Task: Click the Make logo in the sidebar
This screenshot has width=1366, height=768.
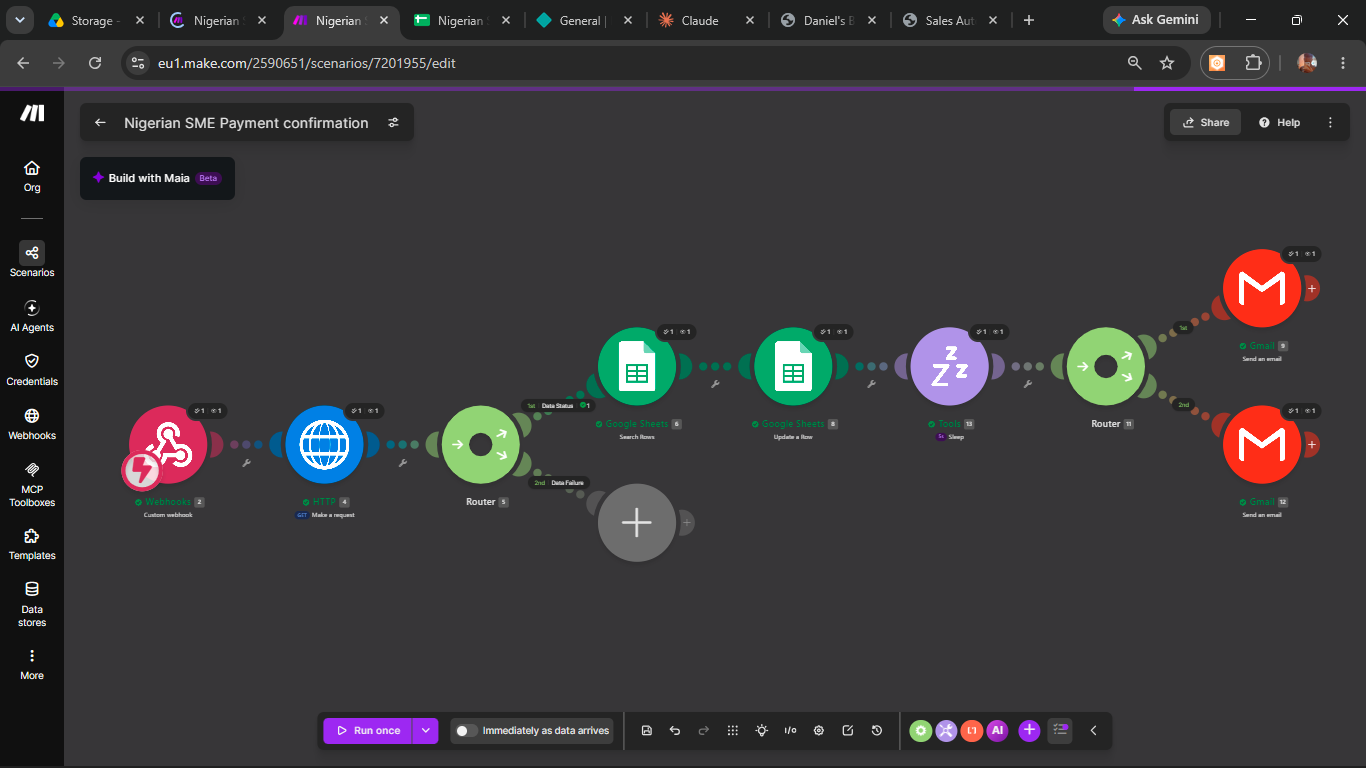Action: (32, 114)
